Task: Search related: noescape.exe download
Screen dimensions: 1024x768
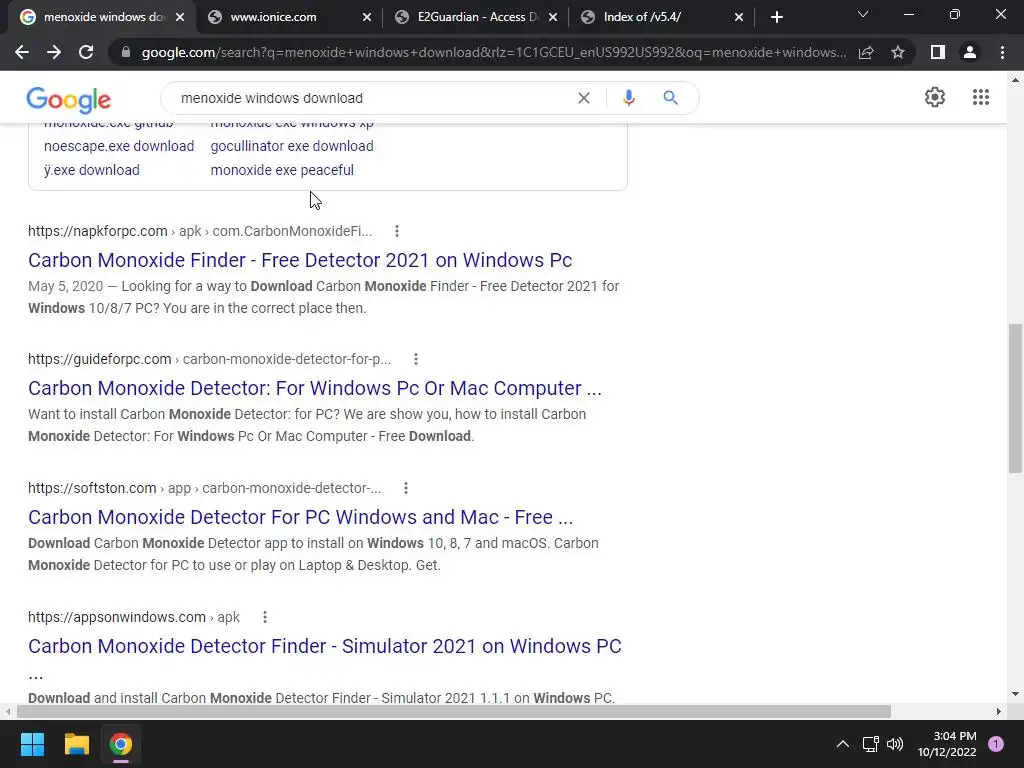Action: [x=119, y=146]
